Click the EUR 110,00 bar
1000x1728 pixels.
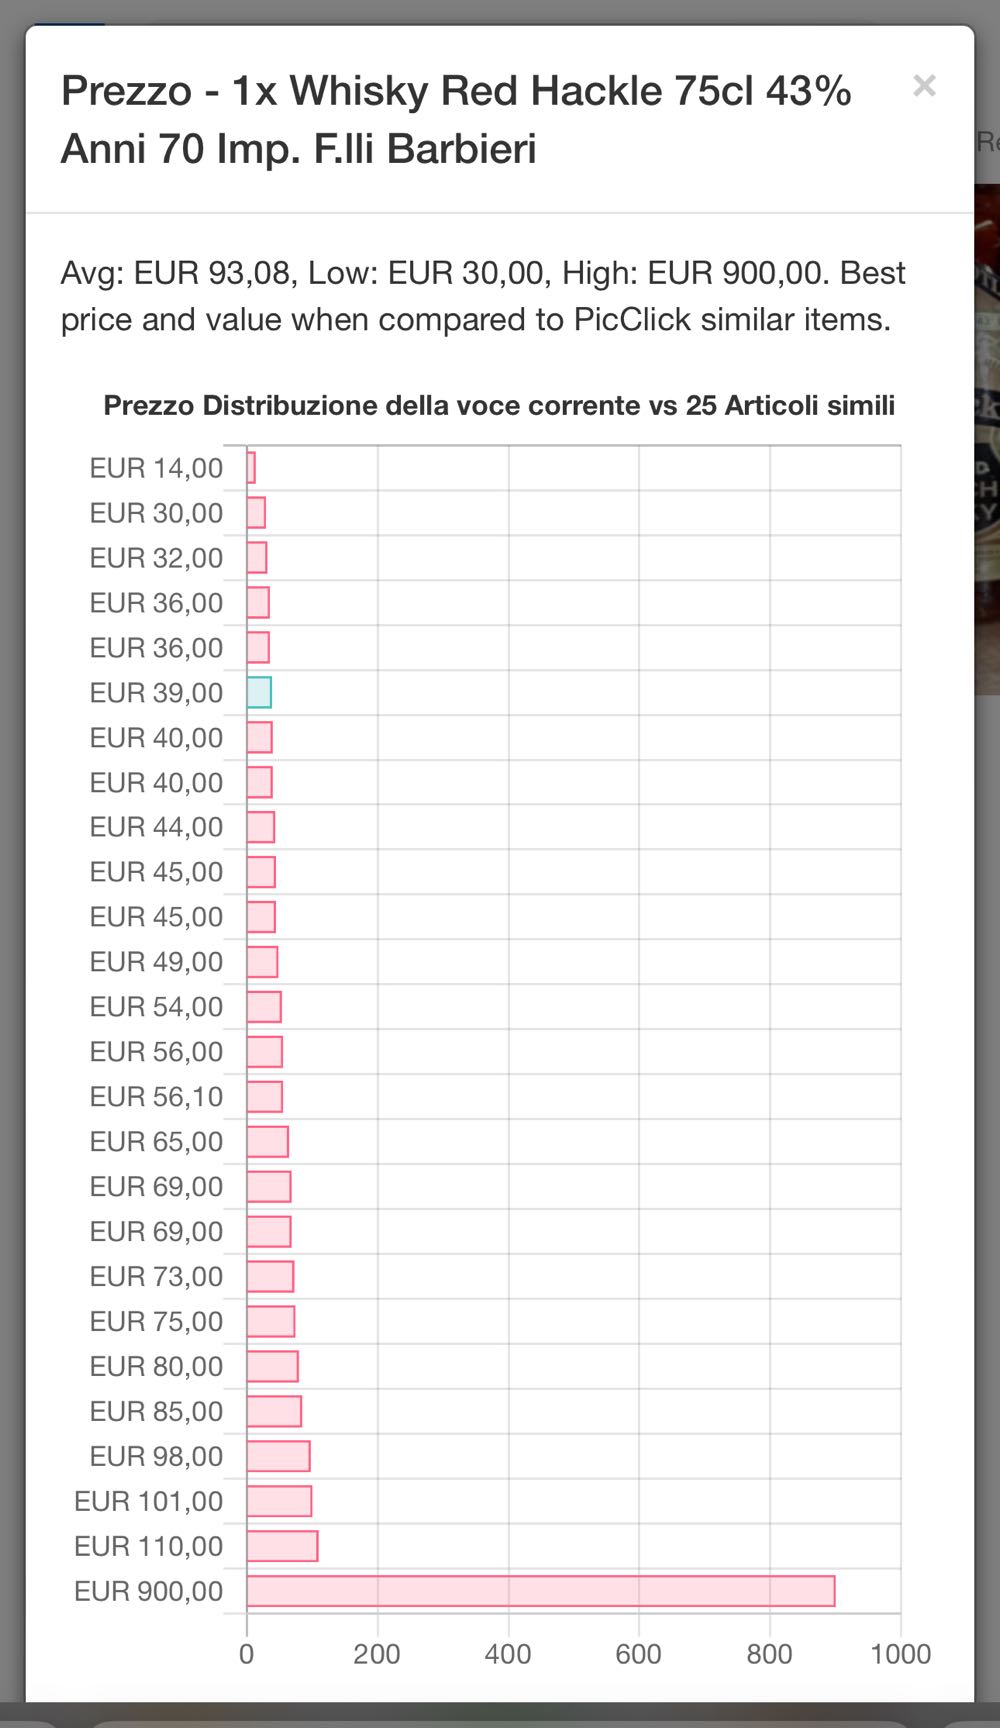tap(283, 1546)
